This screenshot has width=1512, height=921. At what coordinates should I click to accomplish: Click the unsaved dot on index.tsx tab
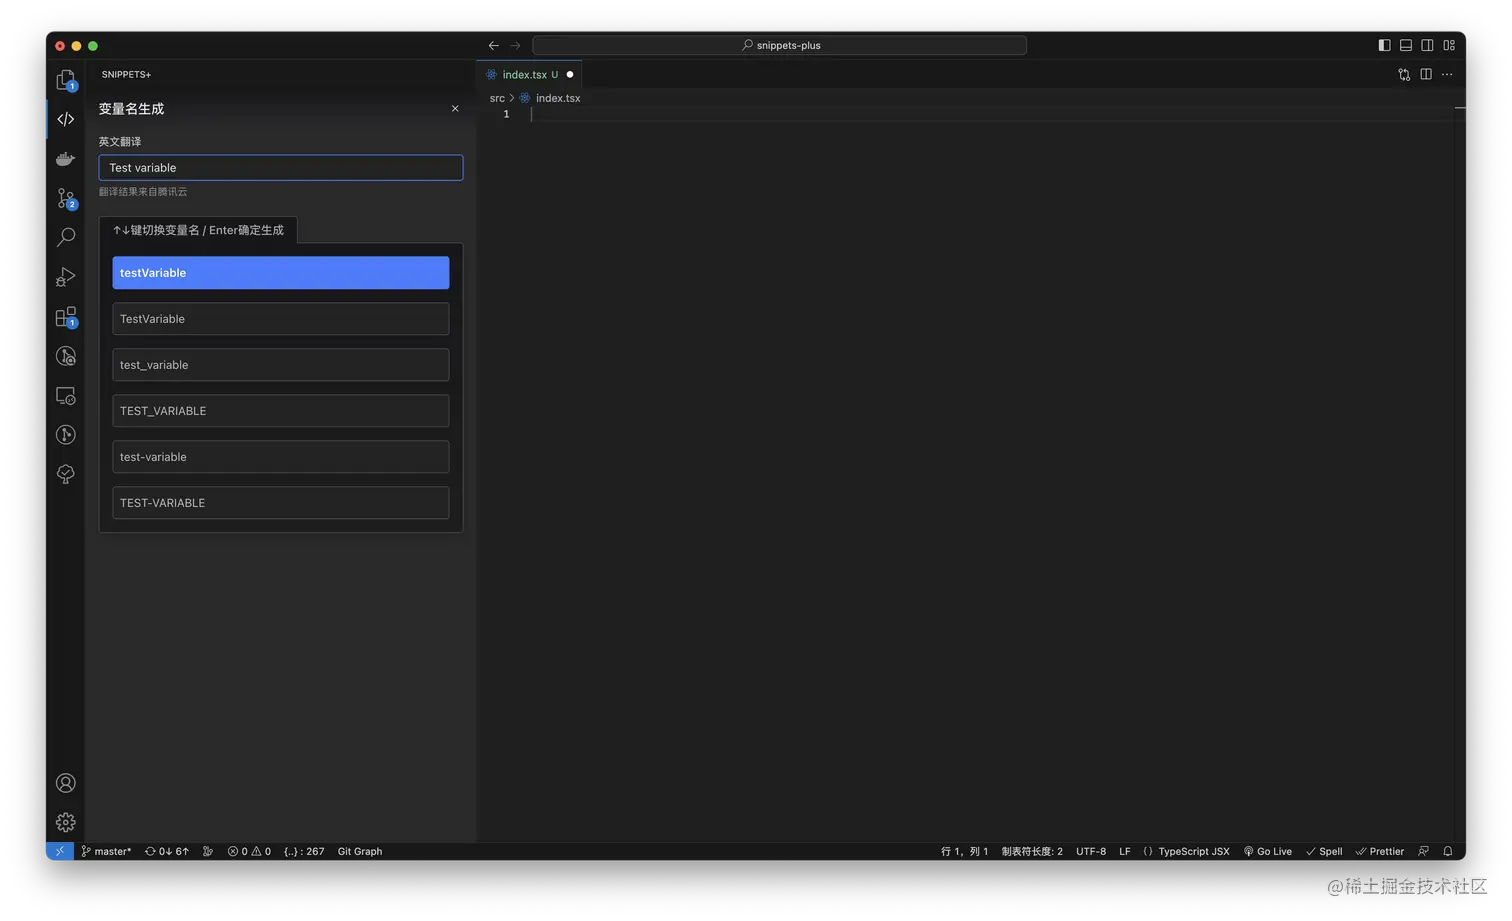570,74
